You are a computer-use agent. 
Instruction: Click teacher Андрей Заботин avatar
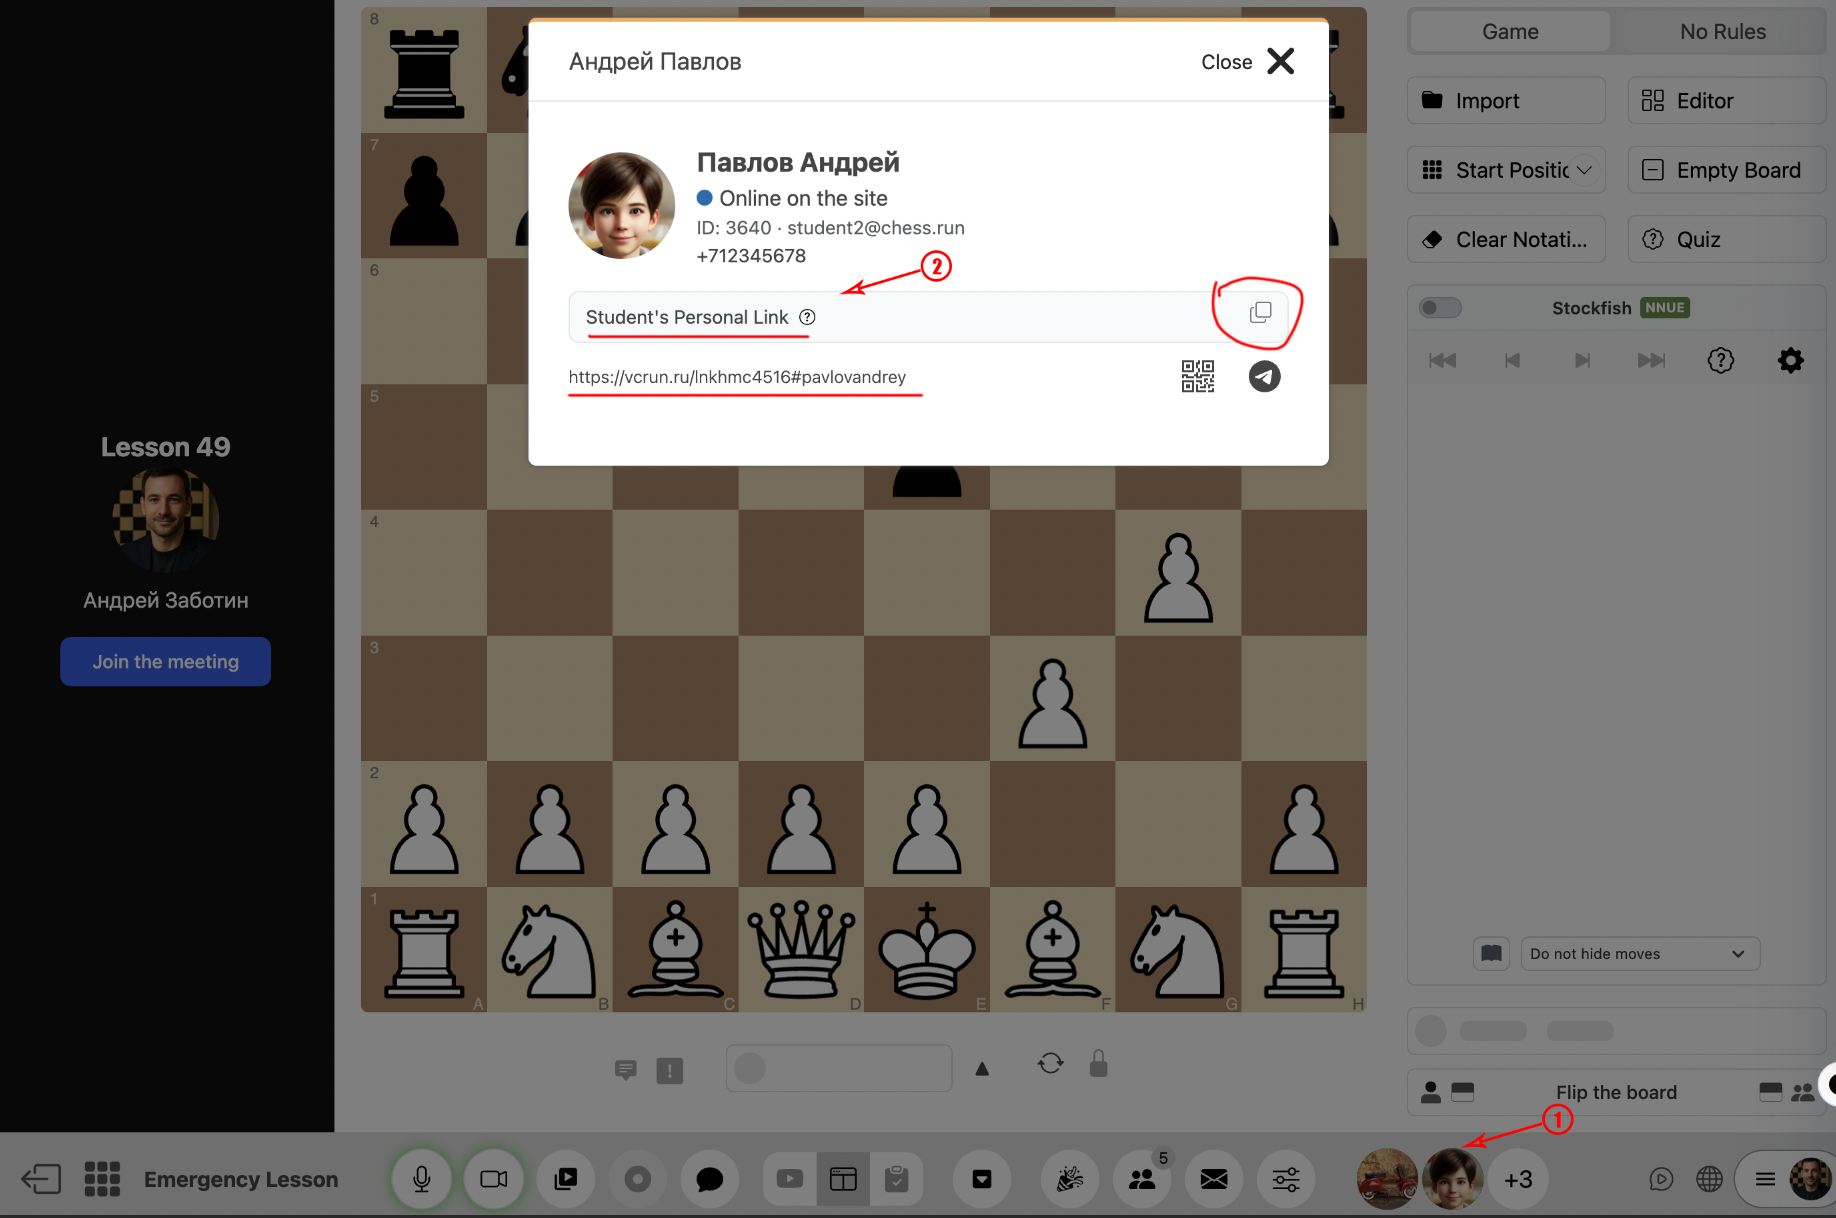point(165,519)
